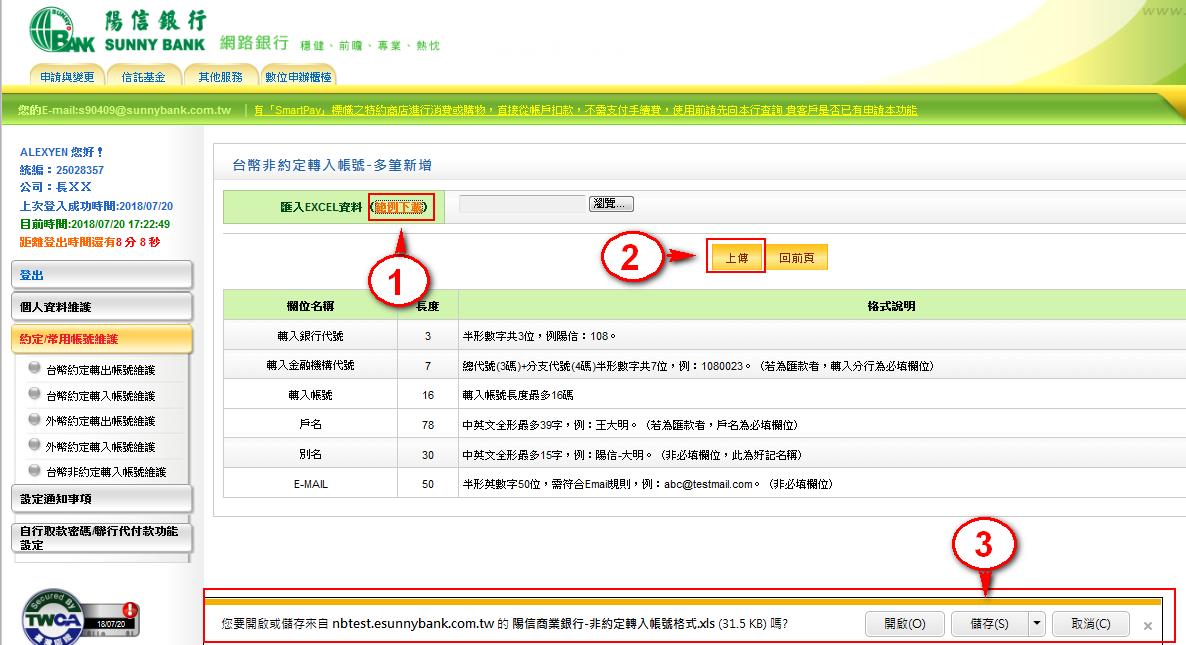The image size is (1186, 645).
Task: Open the 設定通知事項 menu
Action: click(102, 499)
